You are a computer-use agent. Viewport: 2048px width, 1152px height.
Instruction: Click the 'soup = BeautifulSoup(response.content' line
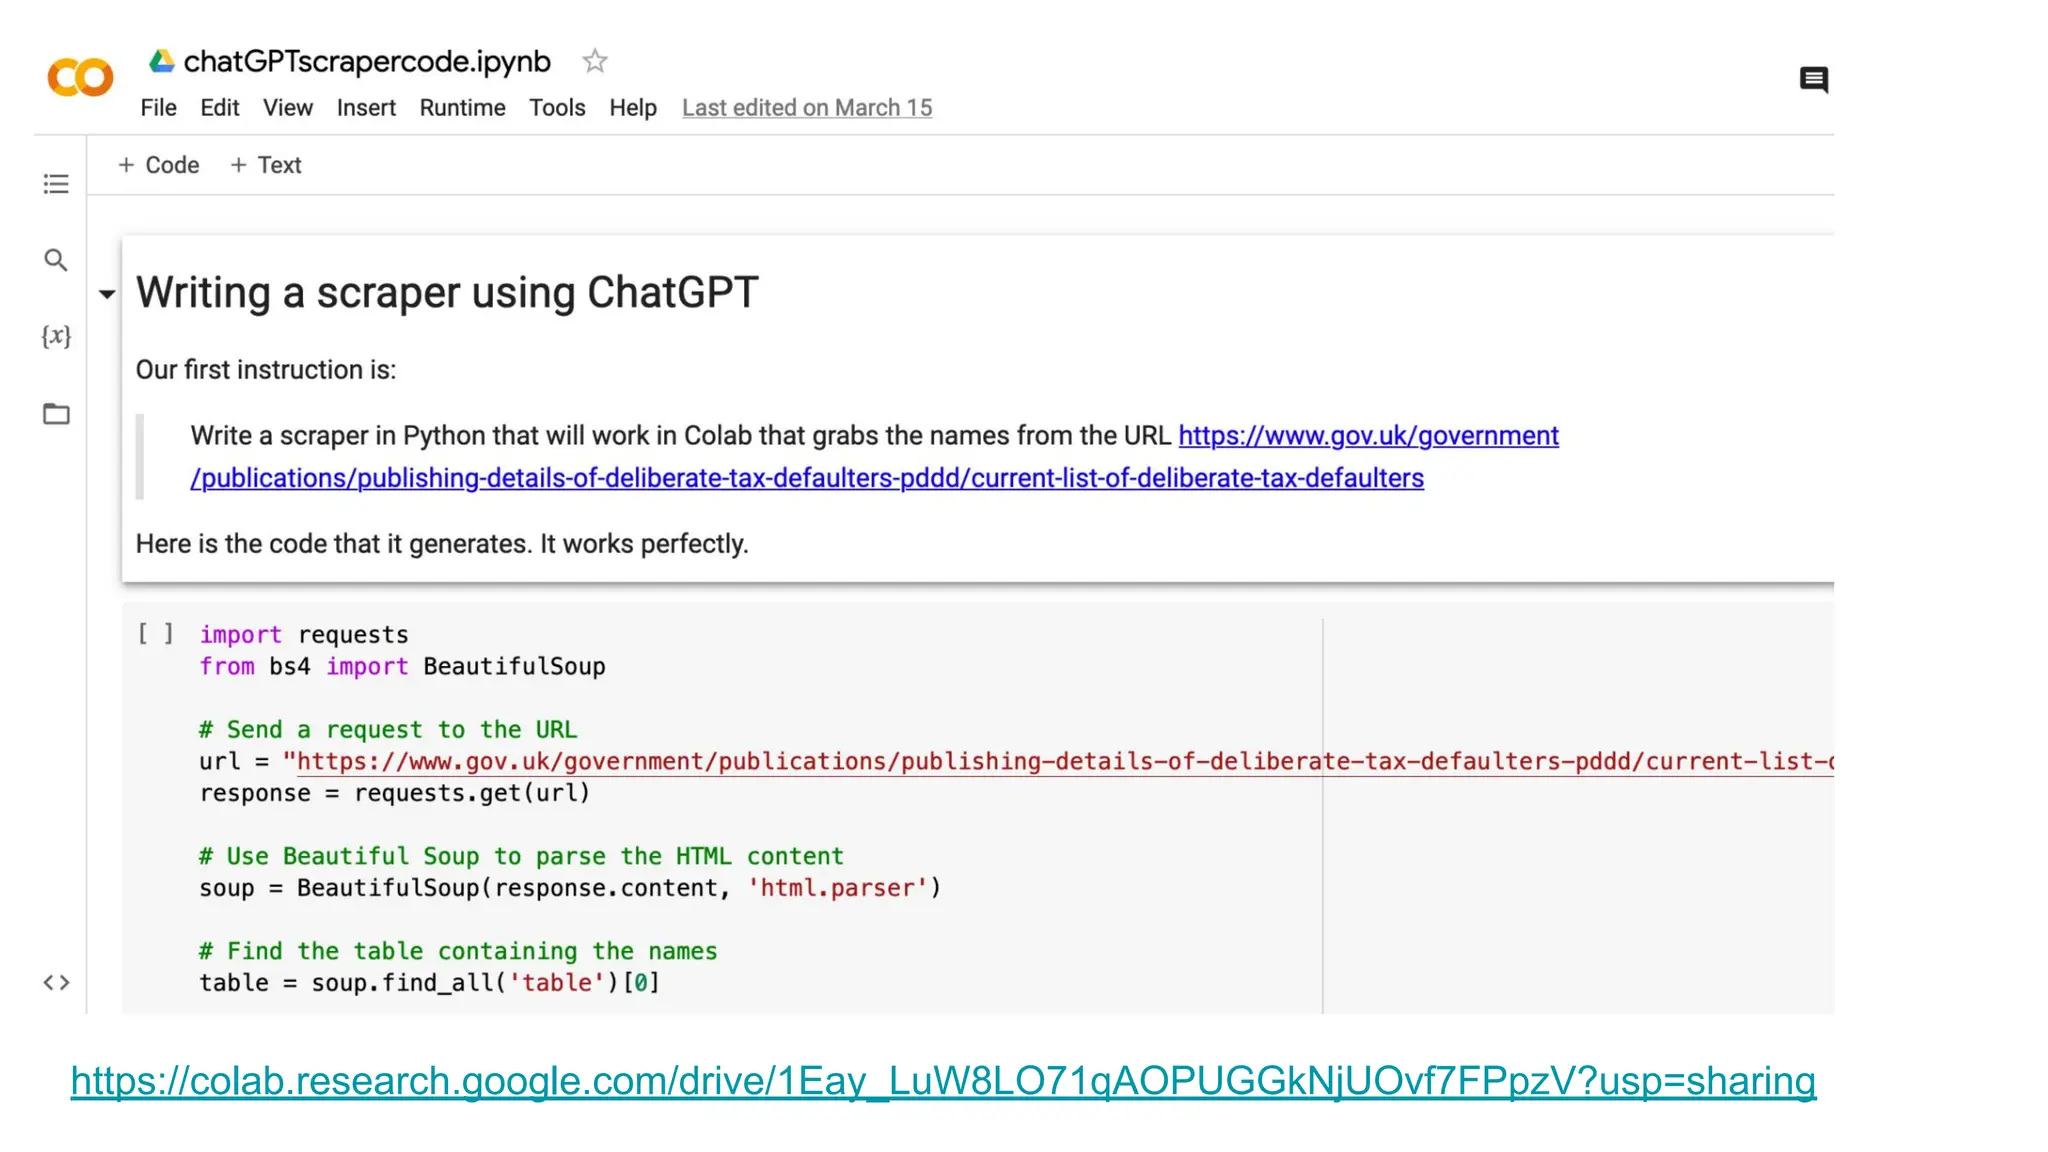(x=570, y=888)
